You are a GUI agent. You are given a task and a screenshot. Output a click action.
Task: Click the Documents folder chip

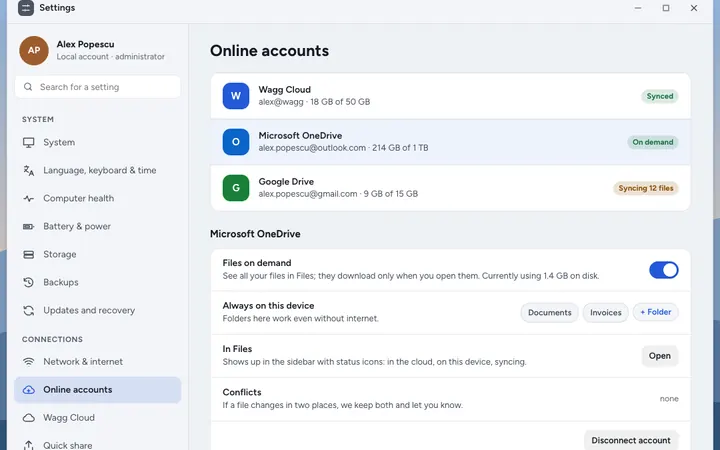coord(549,313)
